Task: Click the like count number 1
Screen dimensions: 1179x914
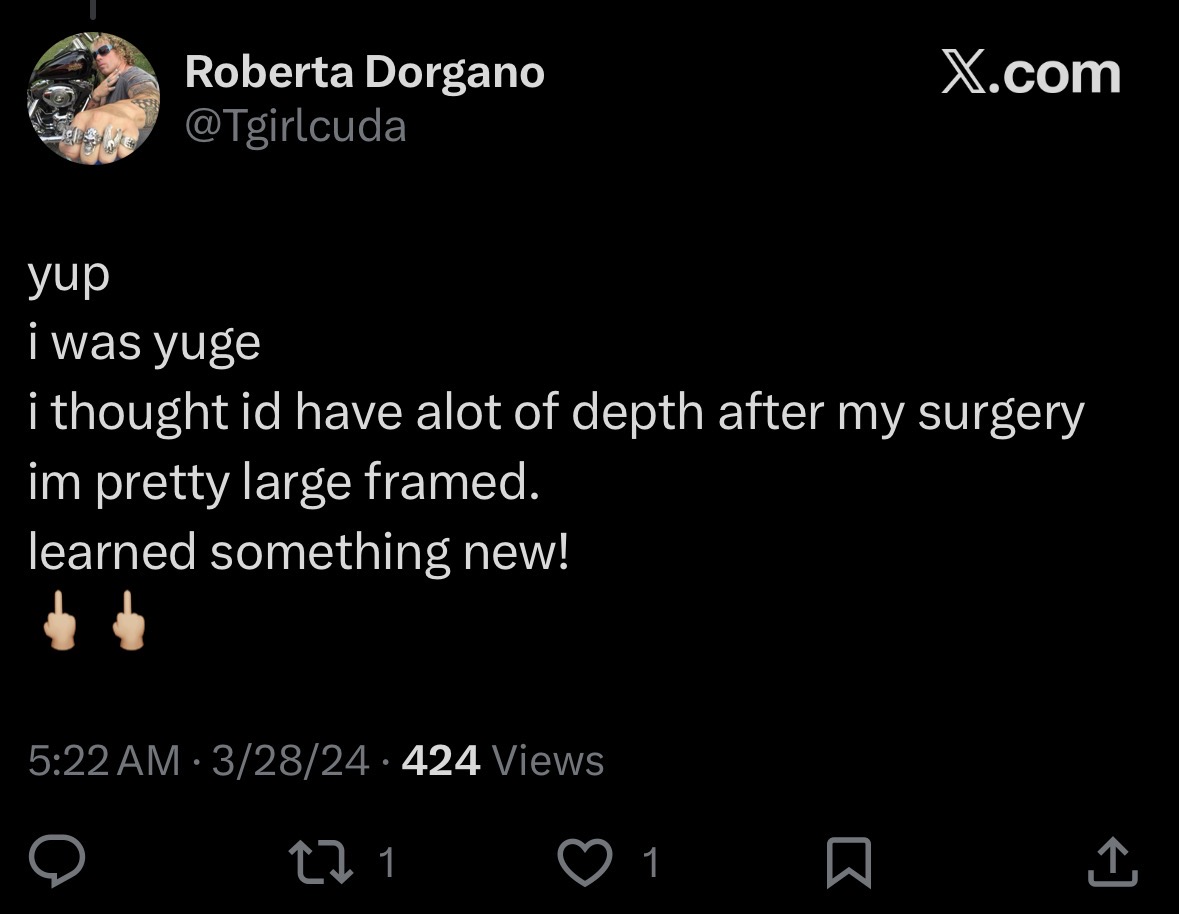Action: [x=651, y=862]
